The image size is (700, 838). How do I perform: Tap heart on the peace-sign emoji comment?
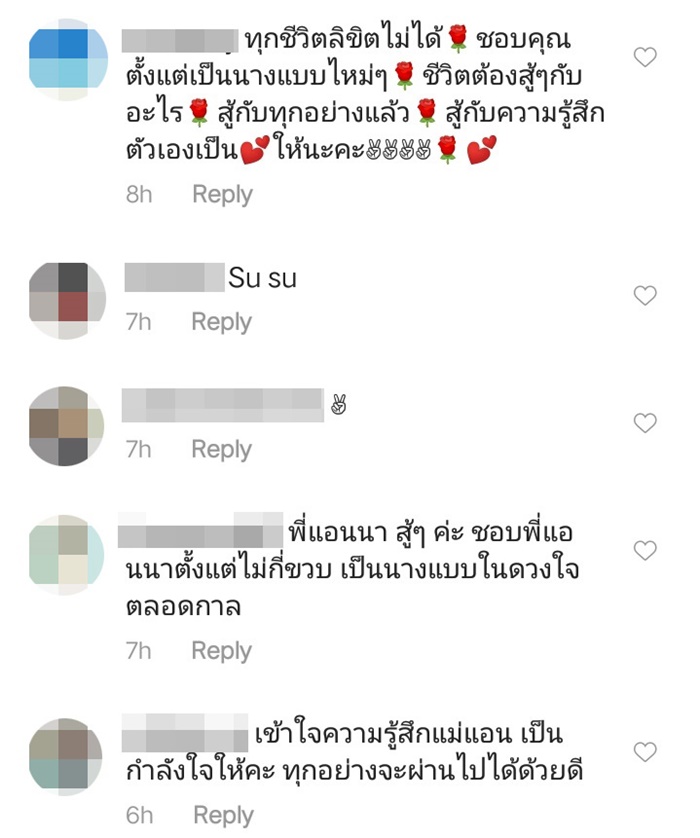[644, 423]
